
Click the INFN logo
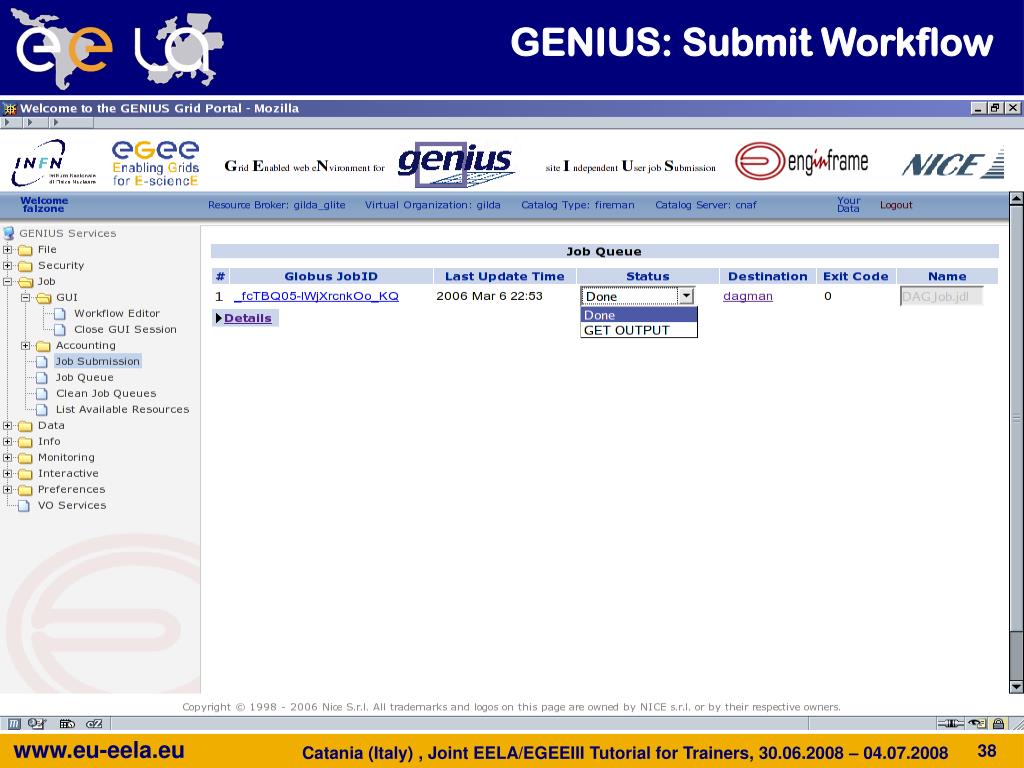(54, 163)
